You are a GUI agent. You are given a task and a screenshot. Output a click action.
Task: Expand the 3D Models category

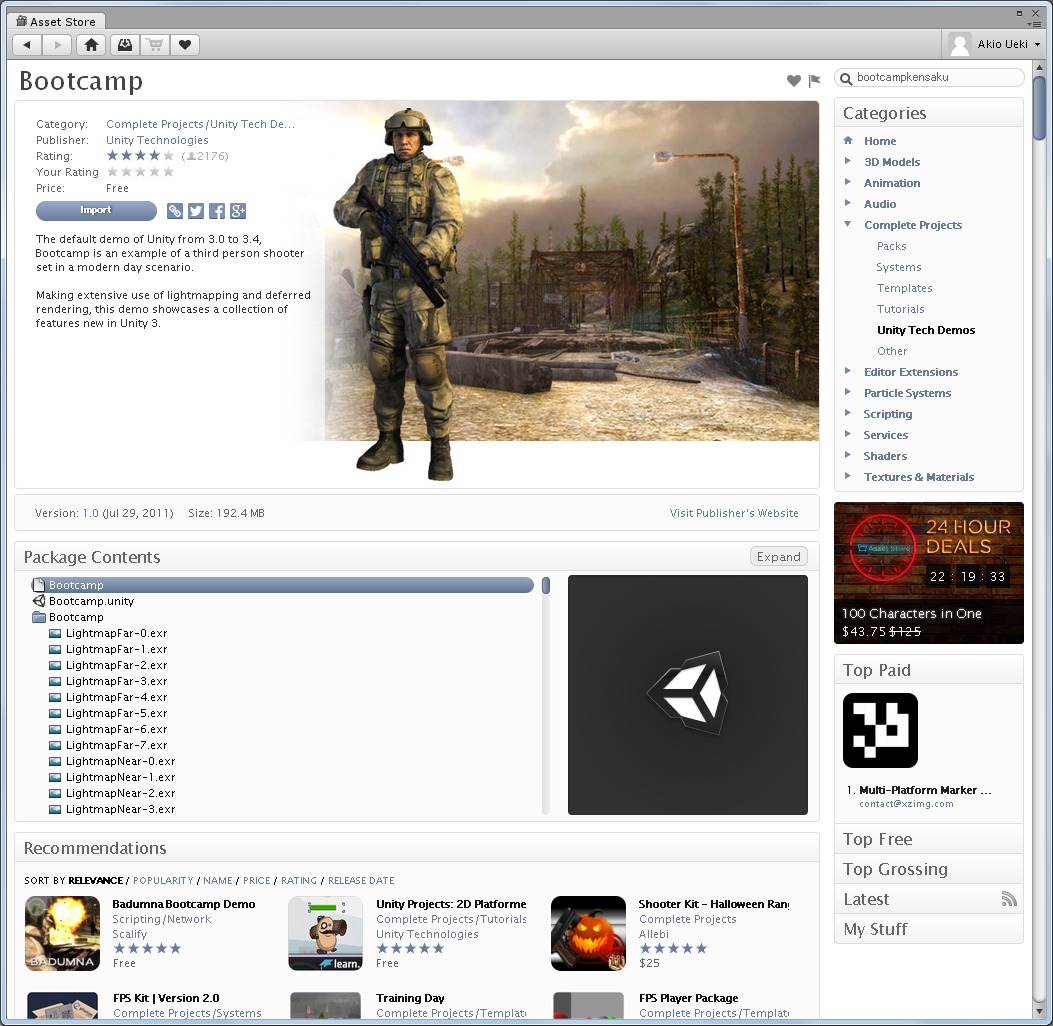tap(848, 161)
